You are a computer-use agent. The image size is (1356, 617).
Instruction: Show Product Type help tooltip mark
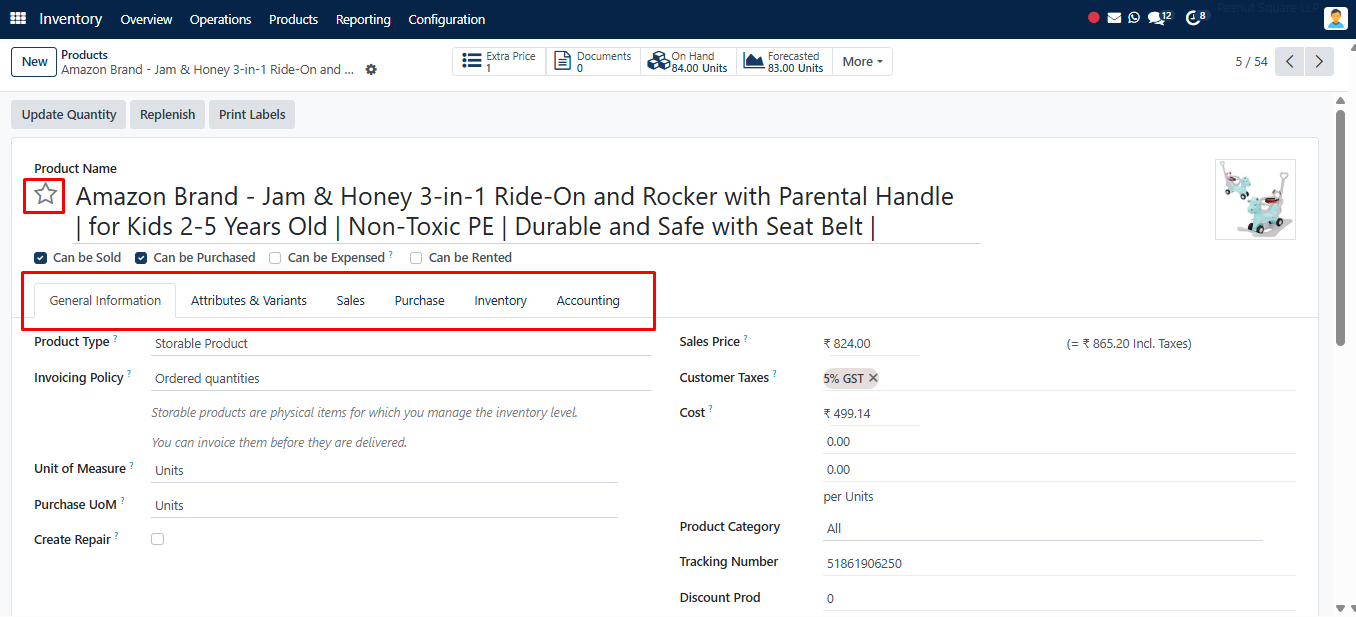115,339
